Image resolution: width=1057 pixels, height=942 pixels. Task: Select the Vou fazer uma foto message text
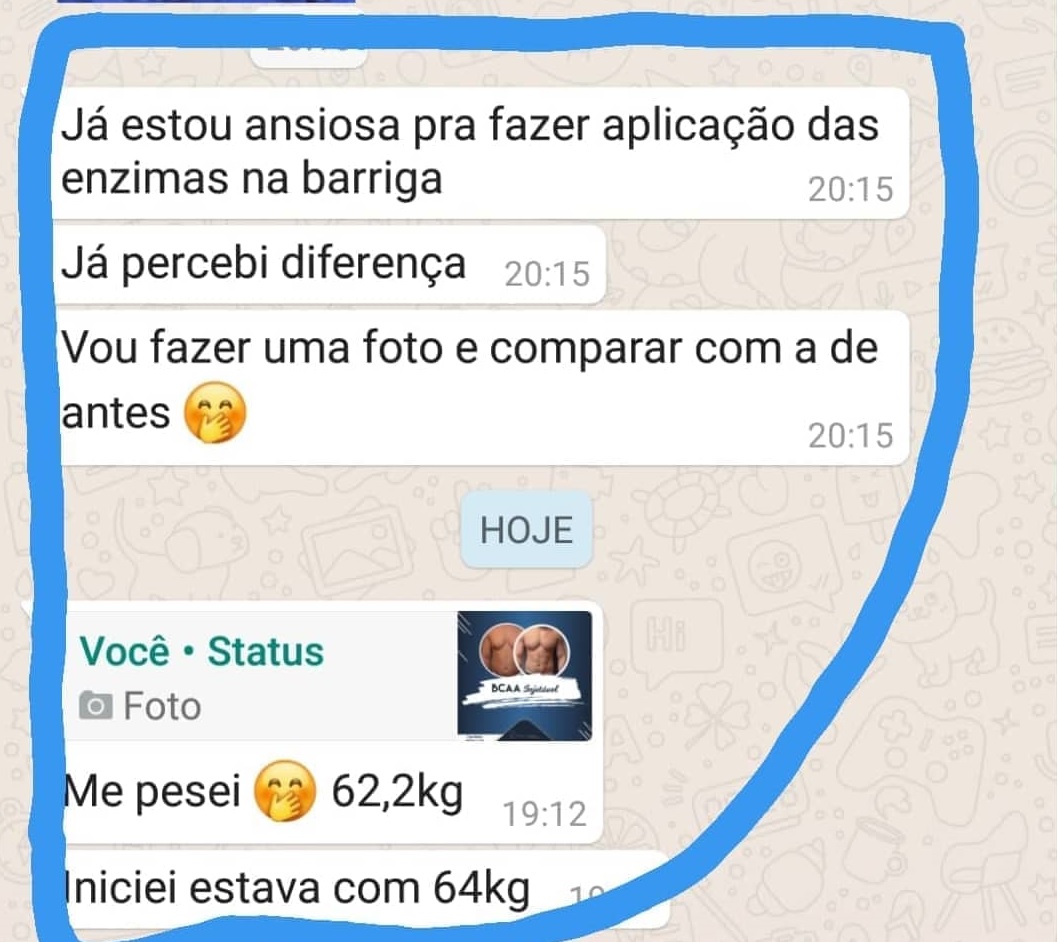point(469,380)
